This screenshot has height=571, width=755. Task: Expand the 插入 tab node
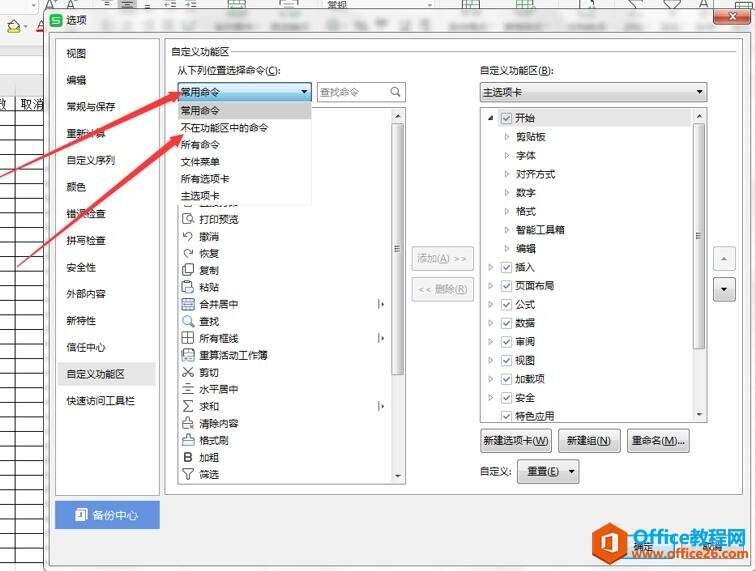[491, 267]
